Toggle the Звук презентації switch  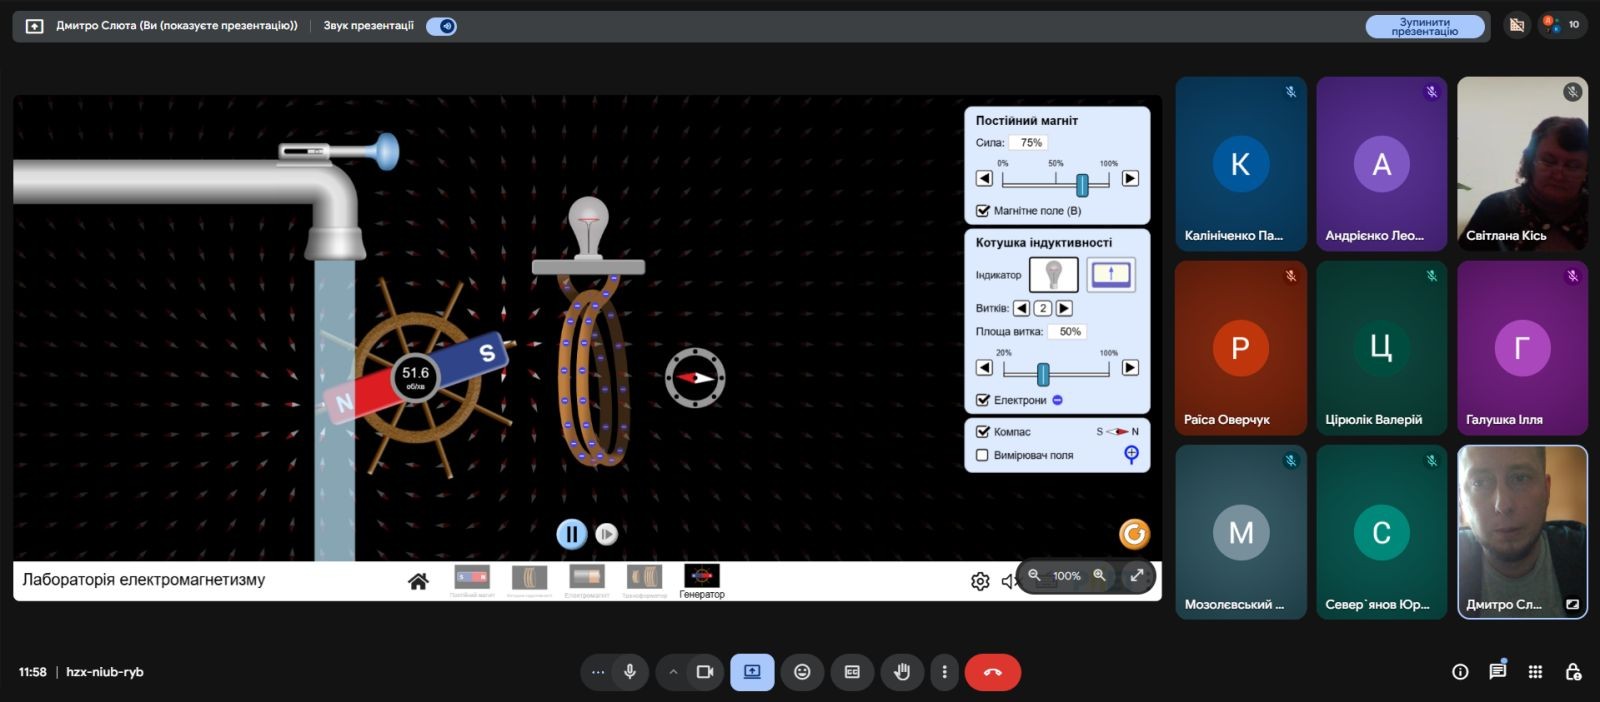point(441,26)
